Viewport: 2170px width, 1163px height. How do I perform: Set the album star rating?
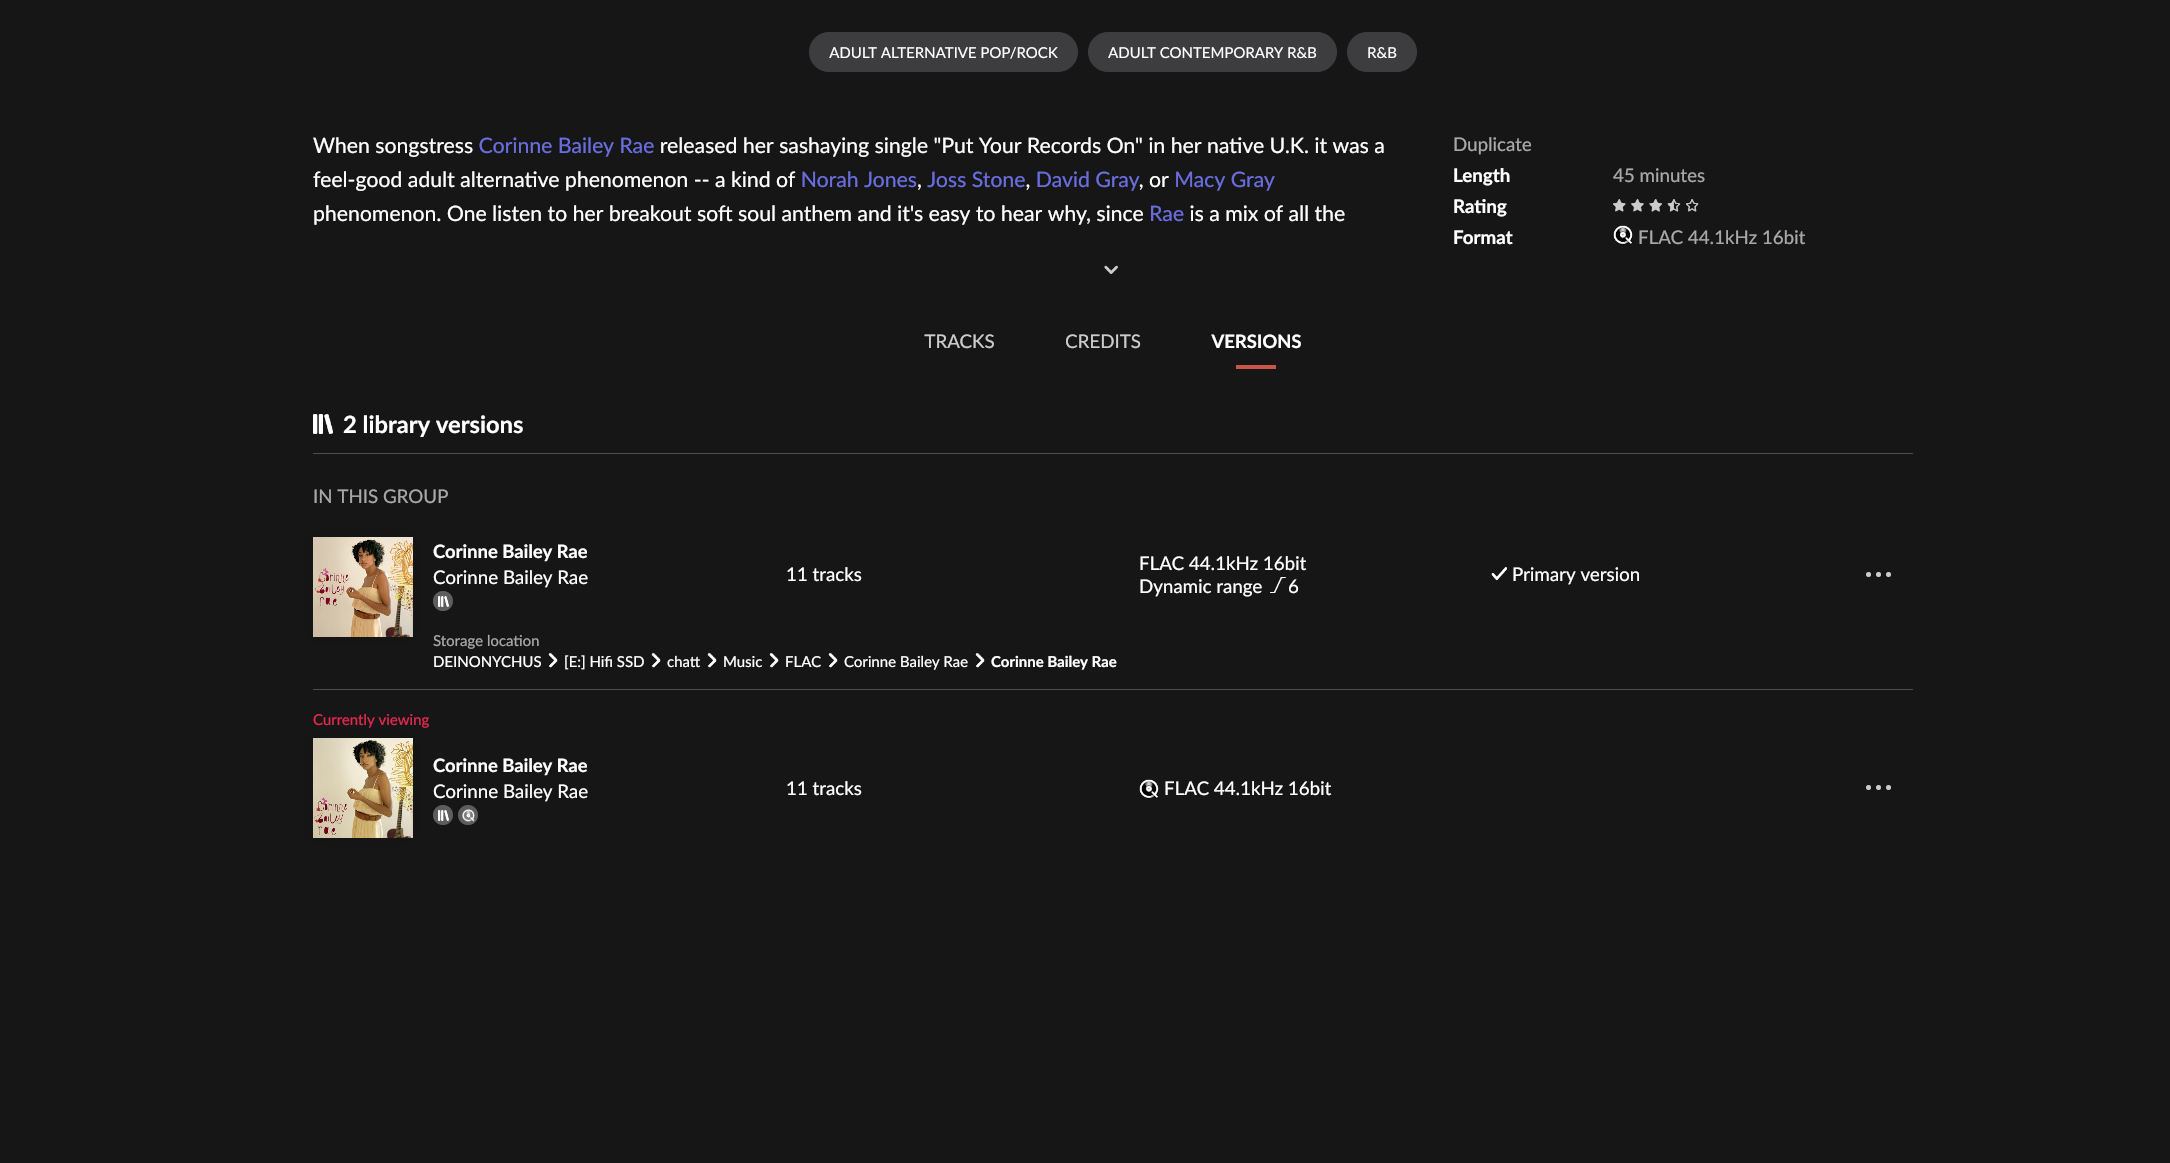coord(1655,206)
